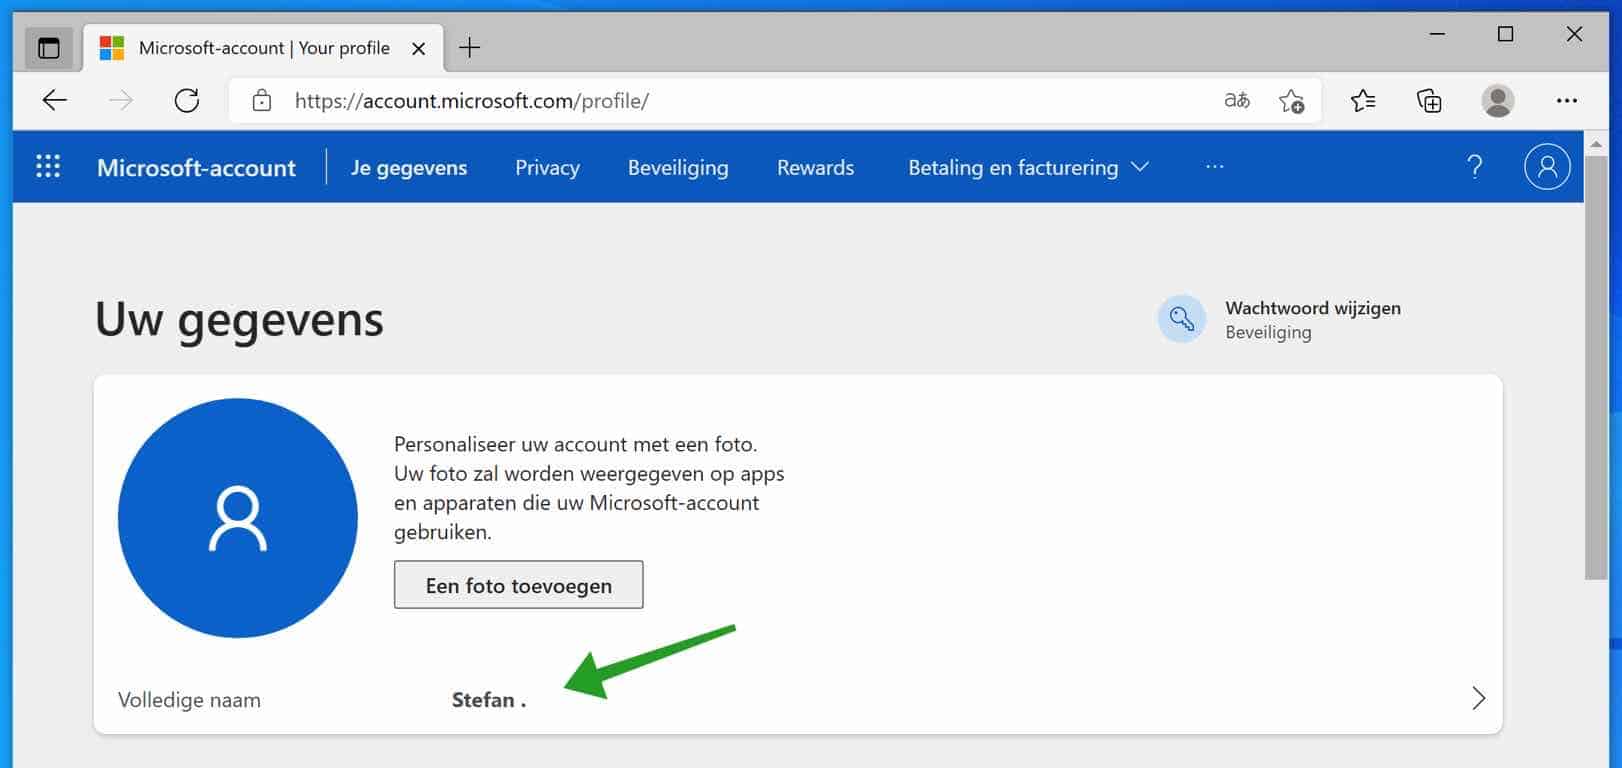Image resolution: width=1622 pixels, height=768 pixels.
Task: Open the Edge profile picture icon
Action: (x=1497, y=100)
